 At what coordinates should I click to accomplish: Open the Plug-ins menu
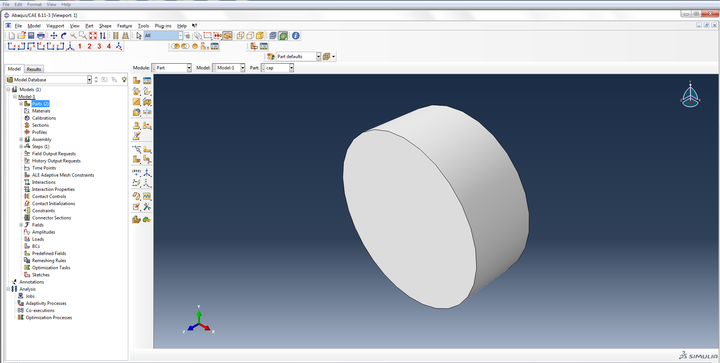point(163,26)
